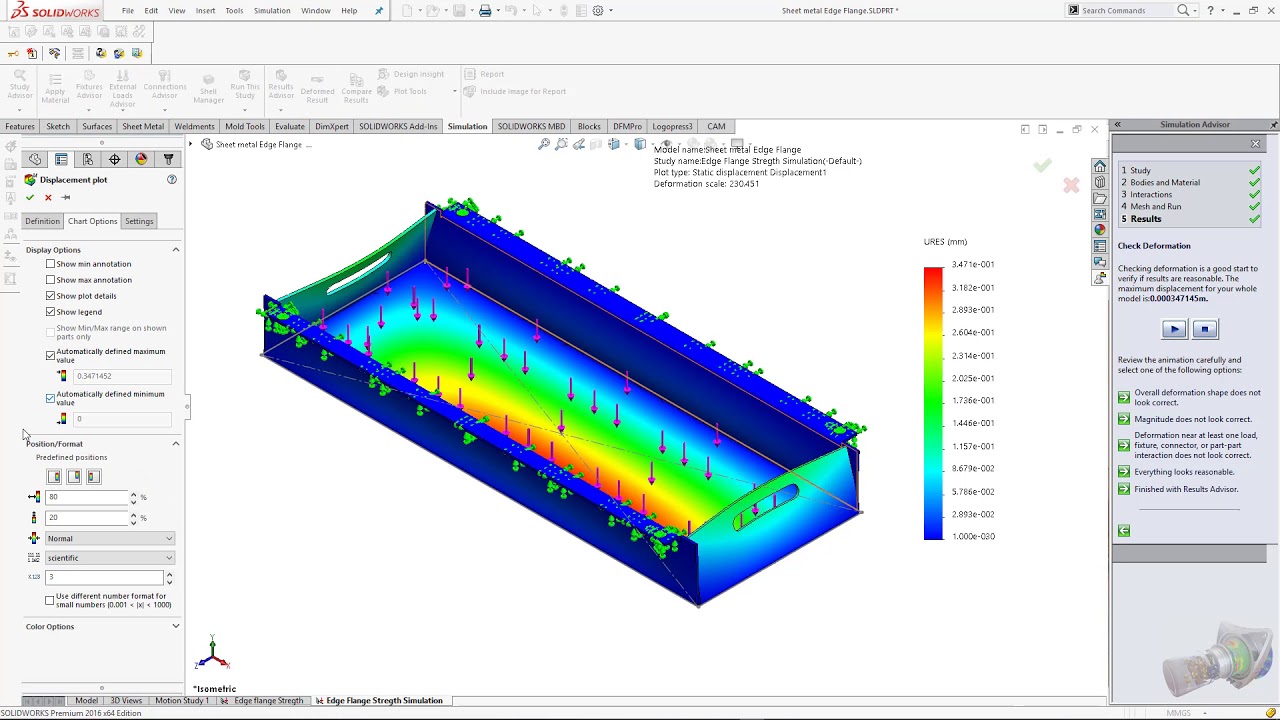Click the Search Commands input box
Screen dimensions: 1280x720
pos(1127,11)
